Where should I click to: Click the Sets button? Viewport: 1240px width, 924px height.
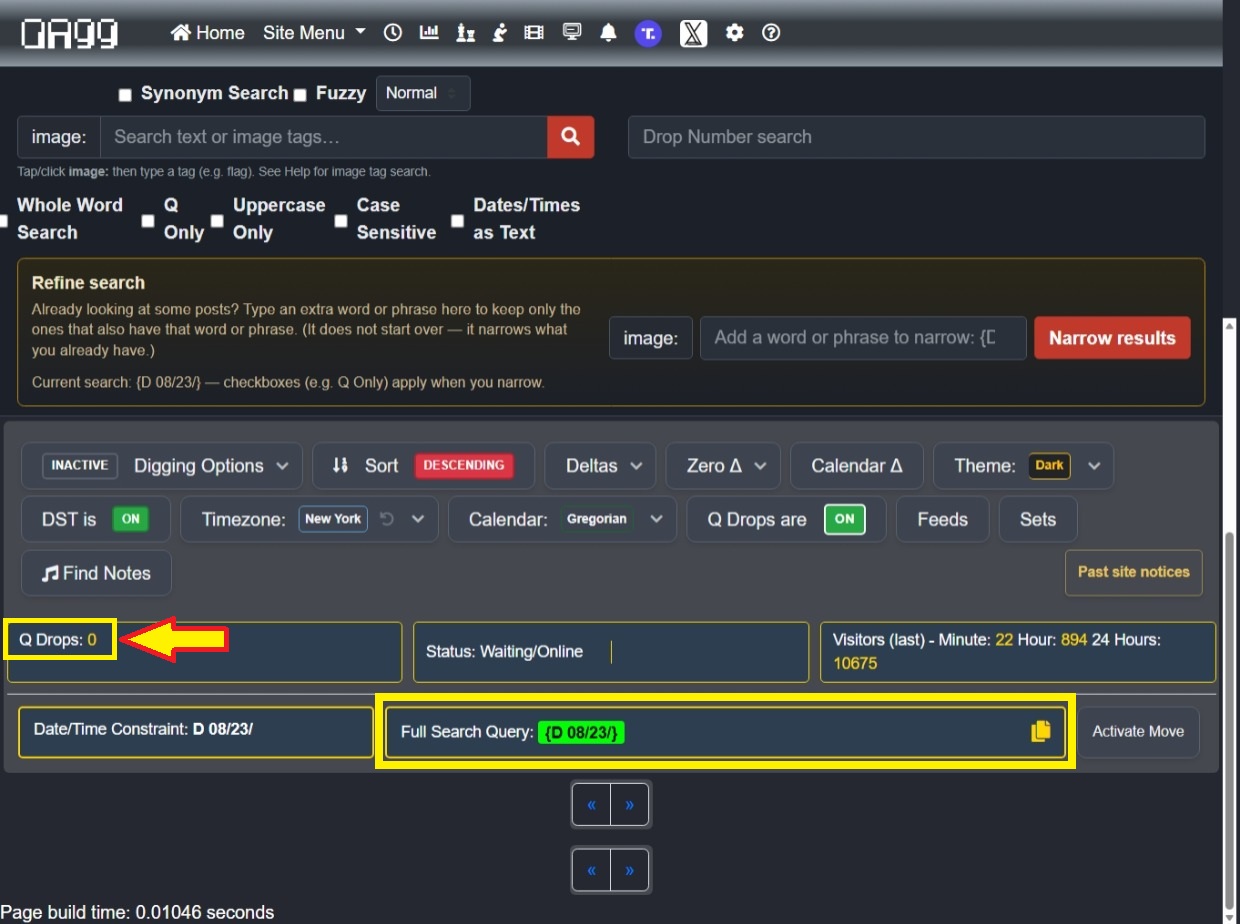(1038, 520)
